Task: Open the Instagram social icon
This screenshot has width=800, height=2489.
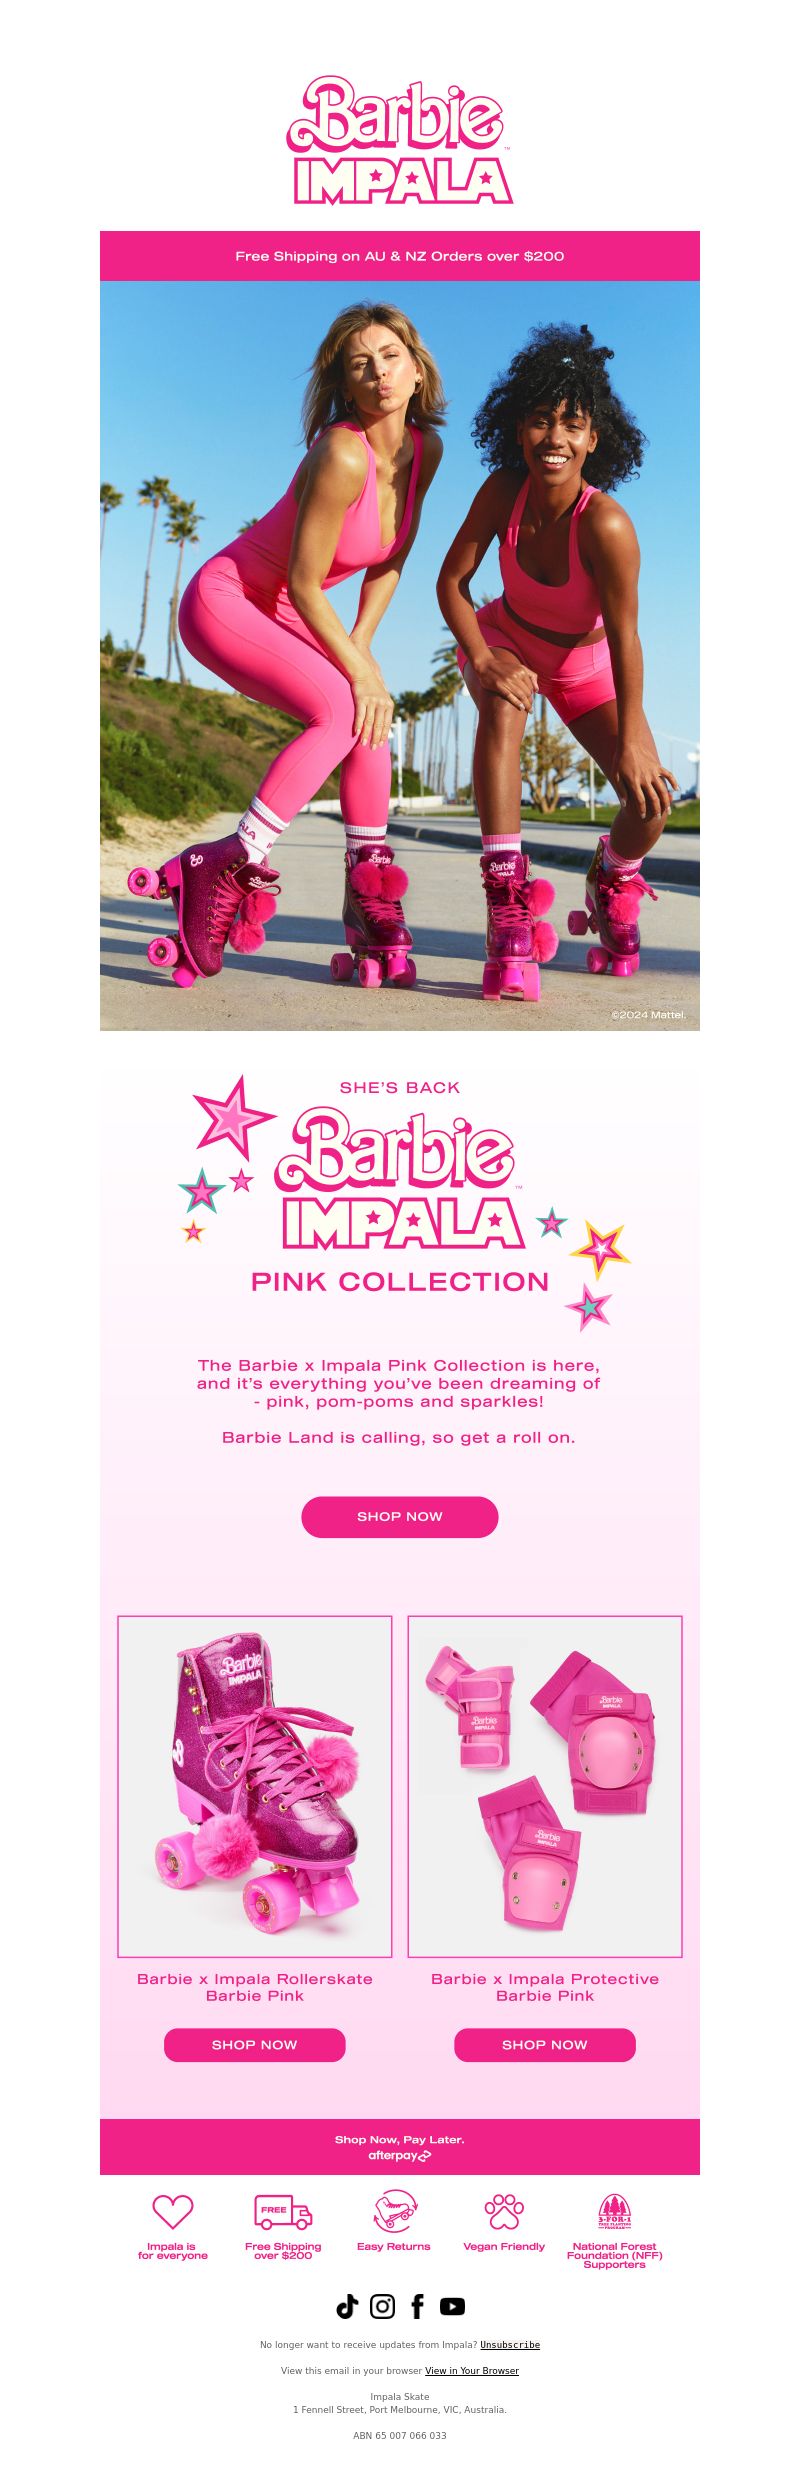Action: point(382,2306)
